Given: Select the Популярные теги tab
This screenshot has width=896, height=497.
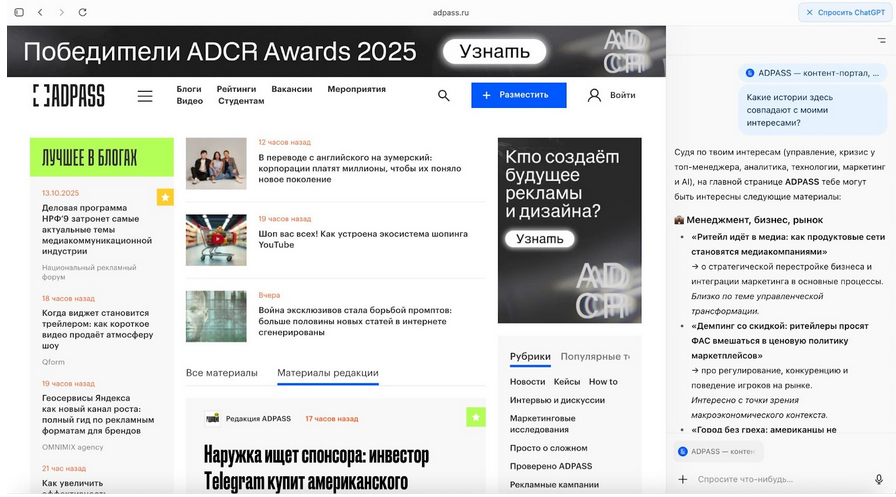Looking at the screenshot, I should (x=594, y=356).
